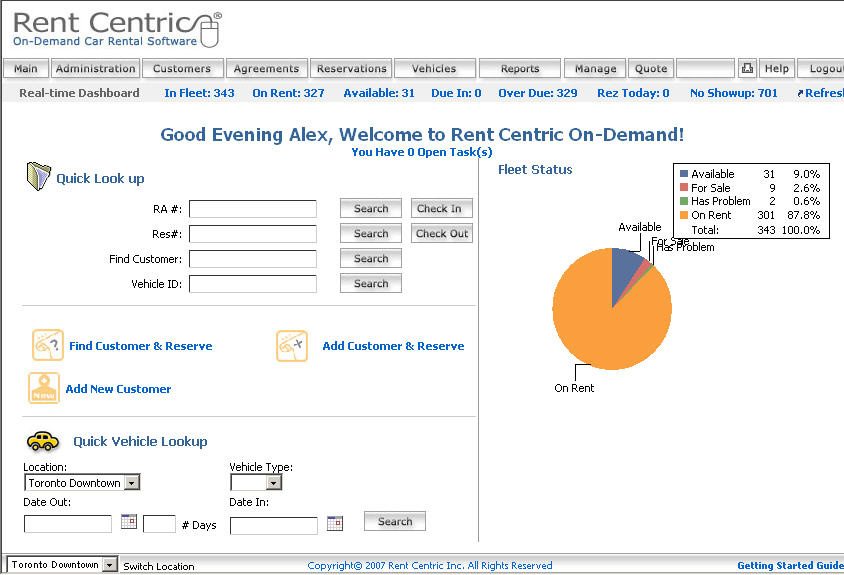Open the Reports menu
Screen dimensions: 844x575
pos(520,68)
